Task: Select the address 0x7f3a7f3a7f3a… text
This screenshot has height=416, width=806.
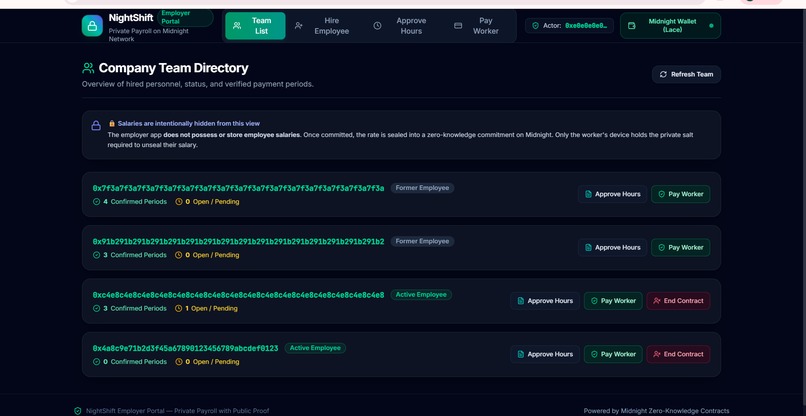Action: [238, 188]
